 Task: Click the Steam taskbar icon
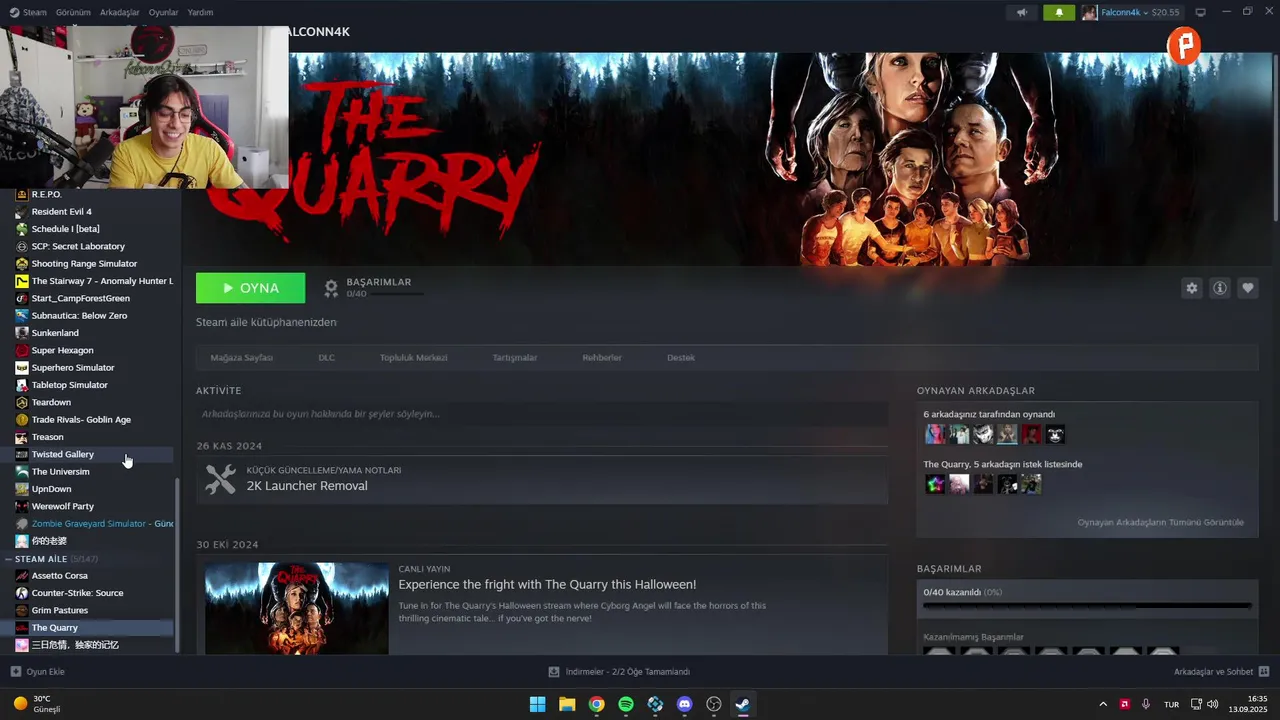[743, 704]
